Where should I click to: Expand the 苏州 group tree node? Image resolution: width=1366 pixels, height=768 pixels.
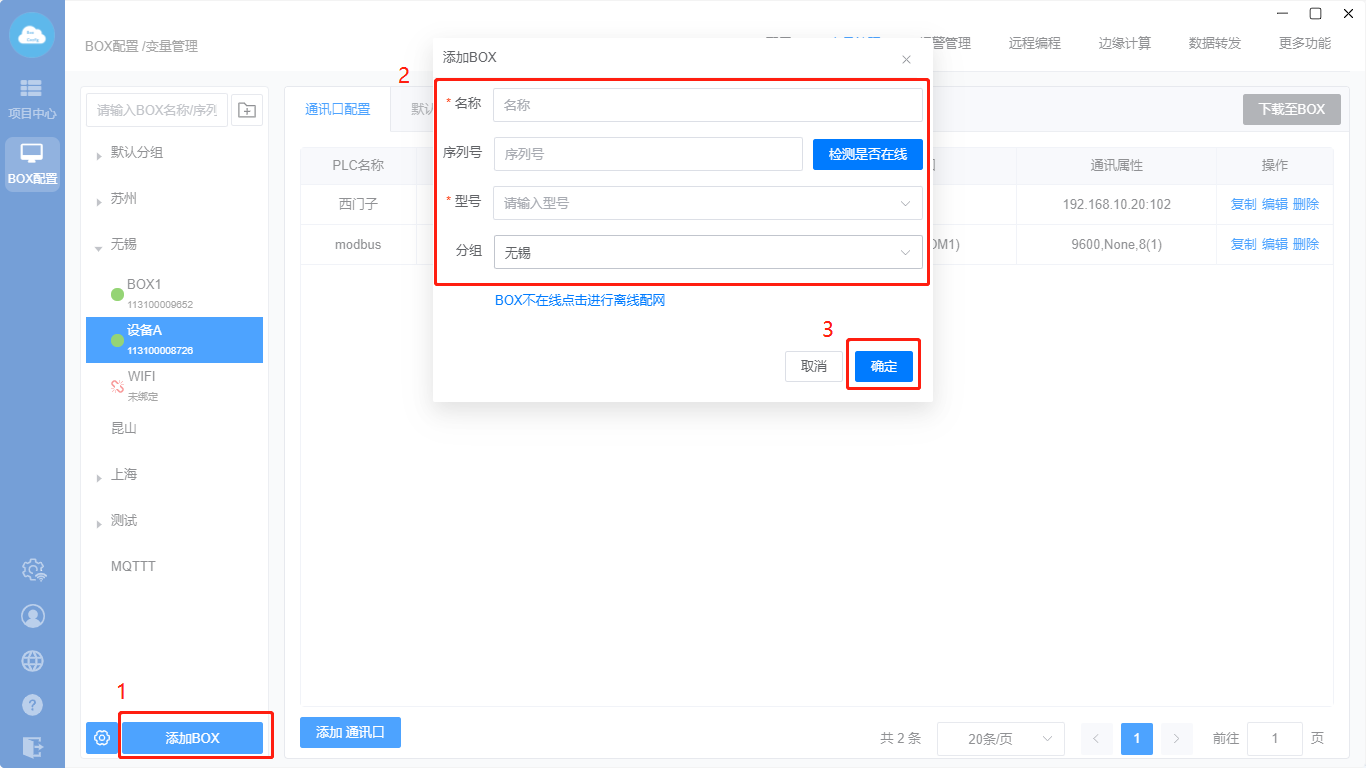99,201
